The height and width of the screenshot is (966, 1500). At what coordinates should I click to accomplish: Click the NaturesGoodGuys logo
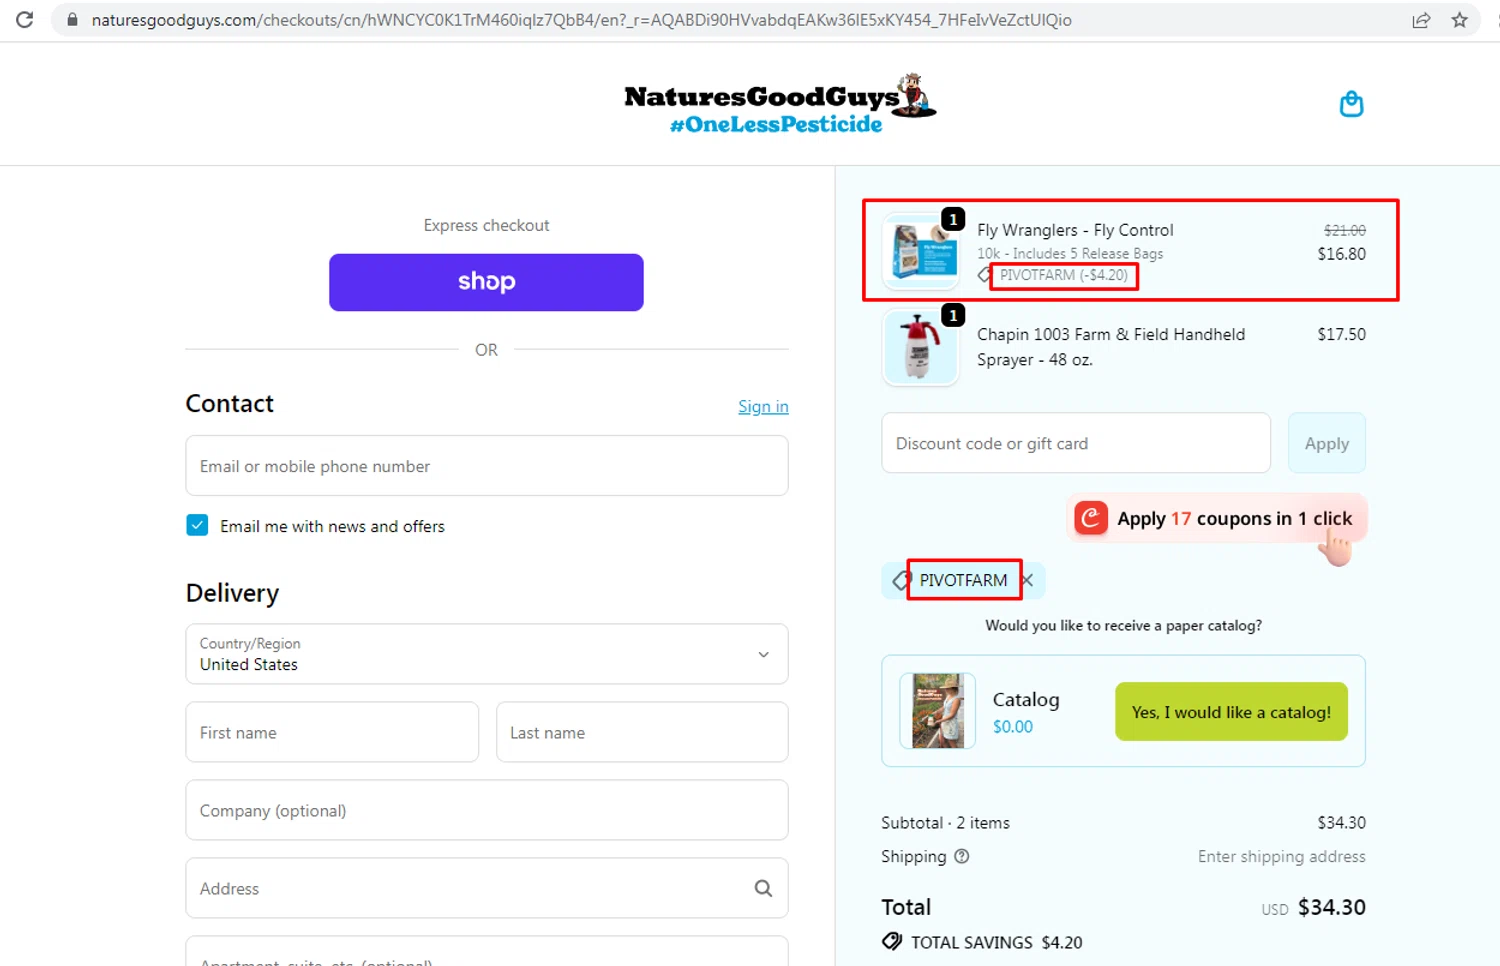tap(780, 104)
